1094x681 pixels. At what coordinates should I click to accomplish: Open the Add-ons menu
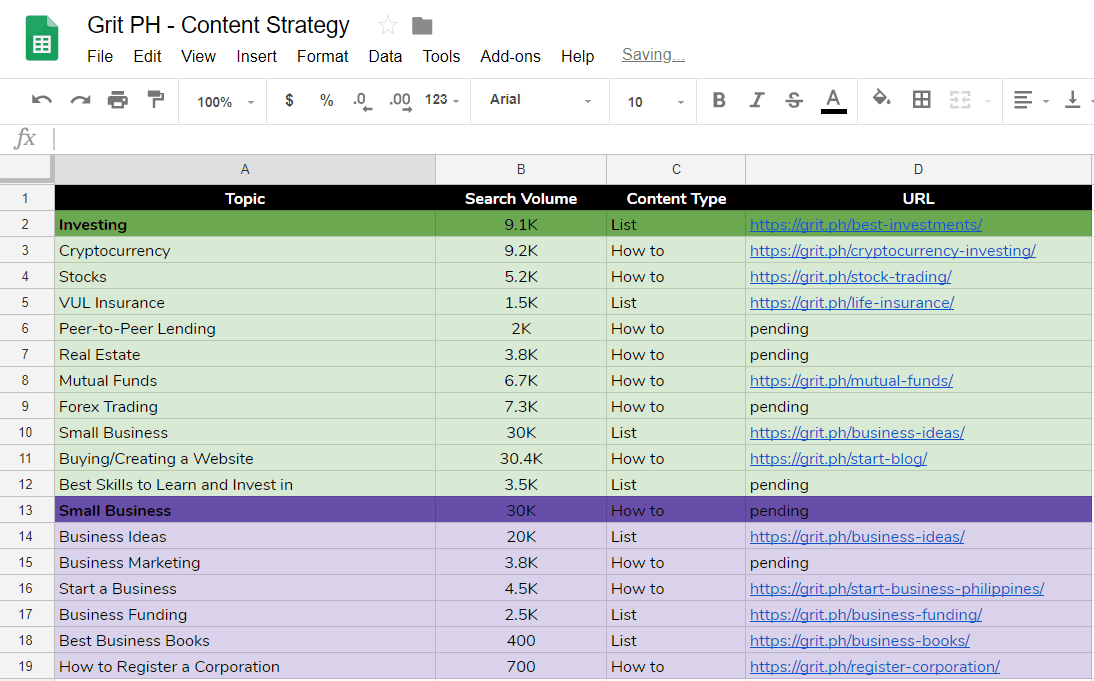click(510, 57)
